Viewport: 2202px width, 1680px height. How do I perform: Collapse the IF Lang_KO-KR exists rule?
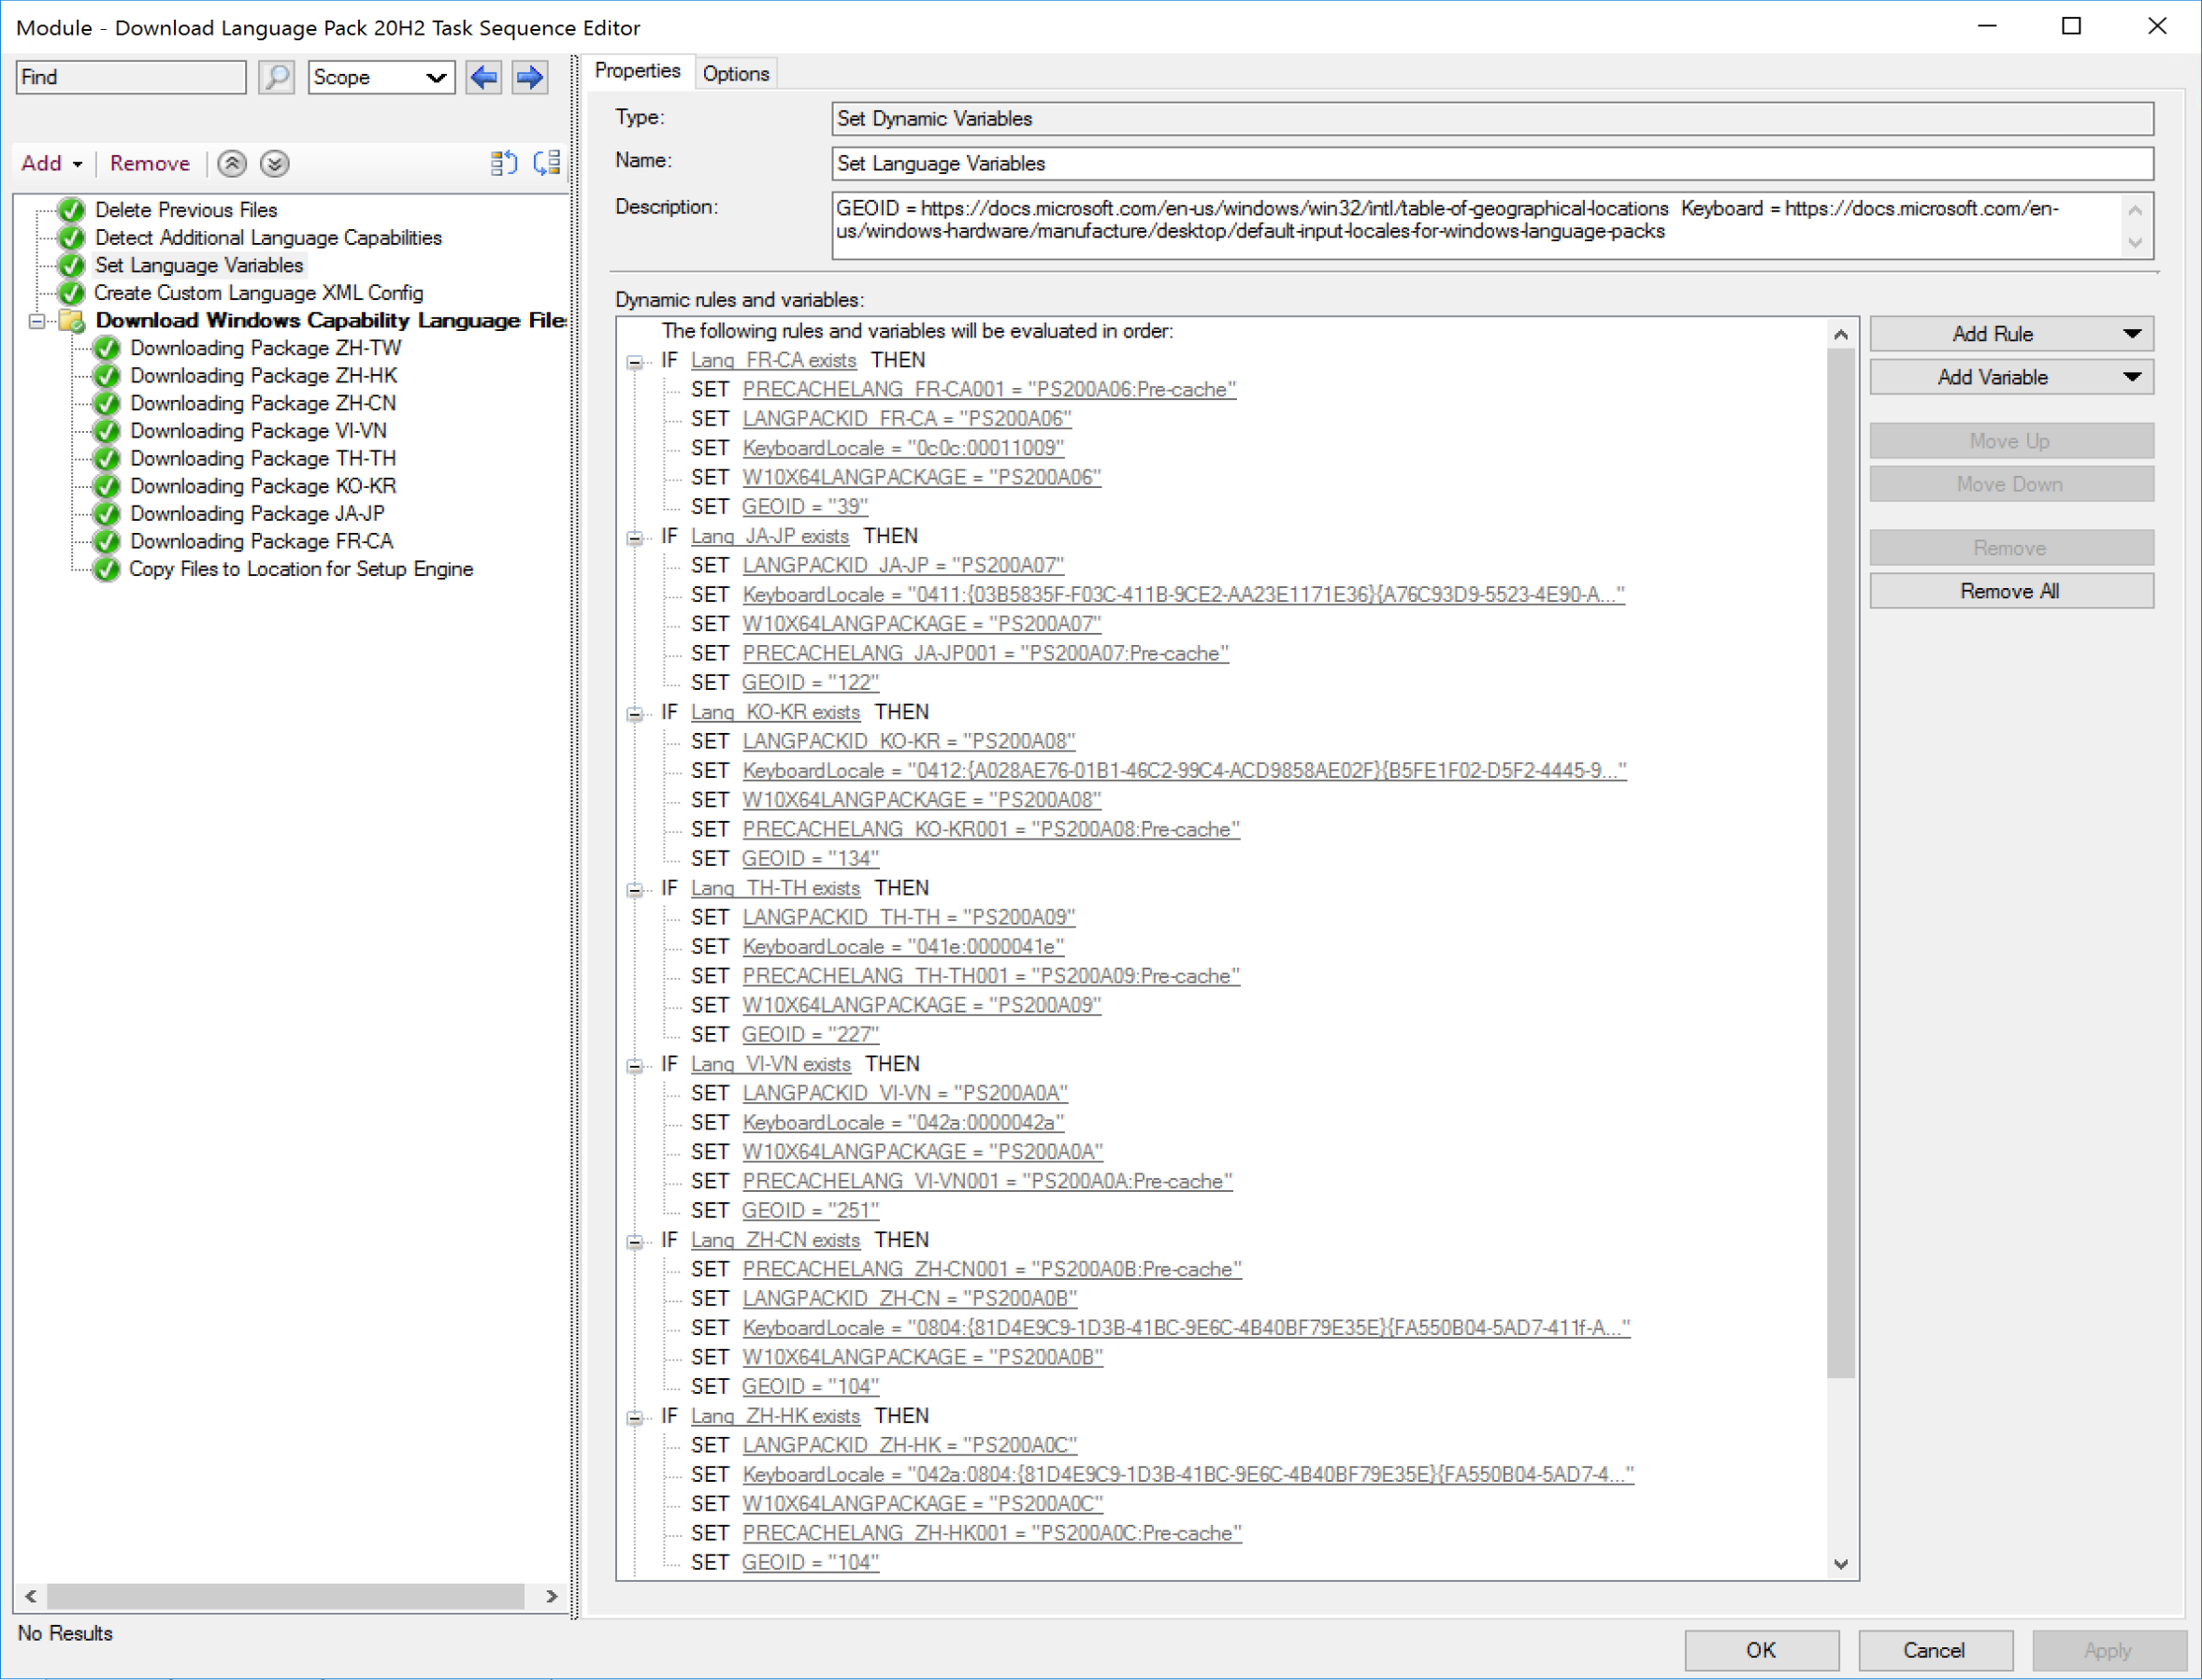[x=634, y=714]
